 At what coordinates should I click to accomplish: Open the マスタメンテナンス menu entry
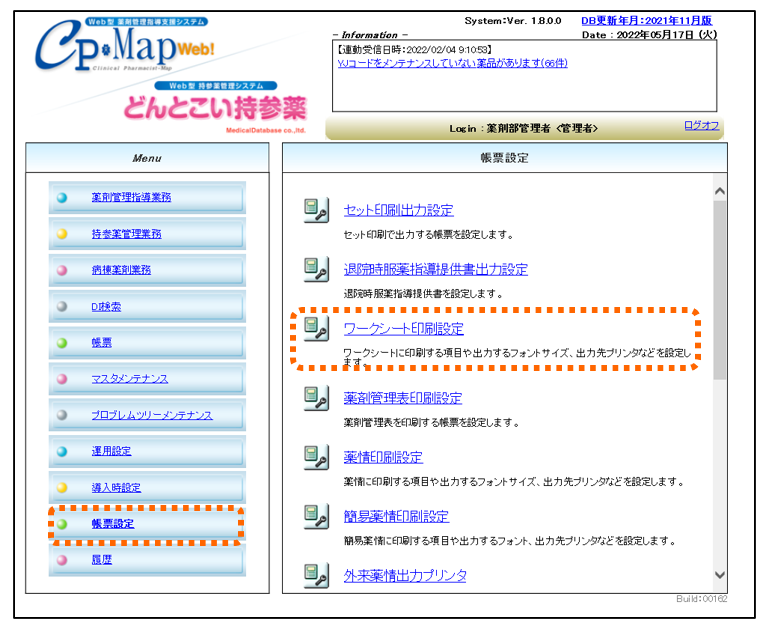pyautogui.click(x=129, y=379)
